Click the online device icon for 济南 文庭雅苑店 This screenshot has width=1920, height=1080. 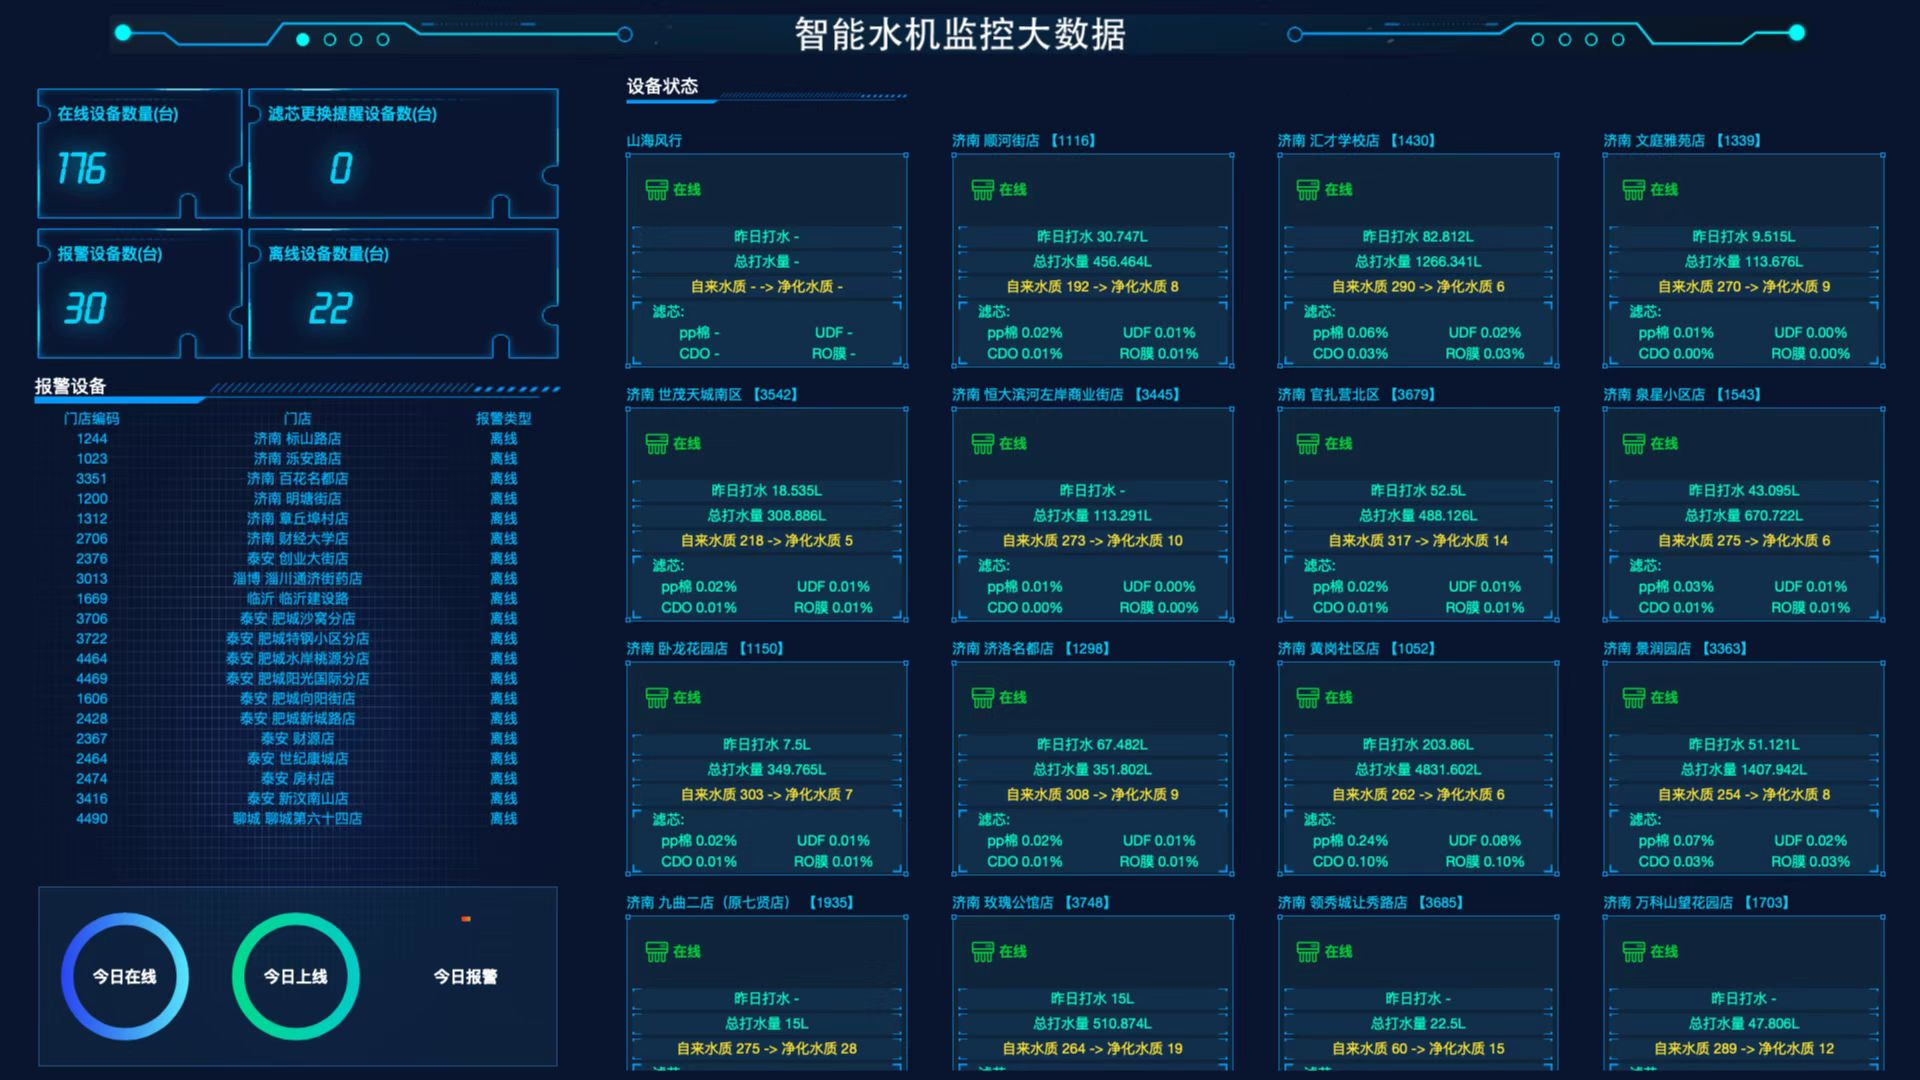(x=1634, y=190)
